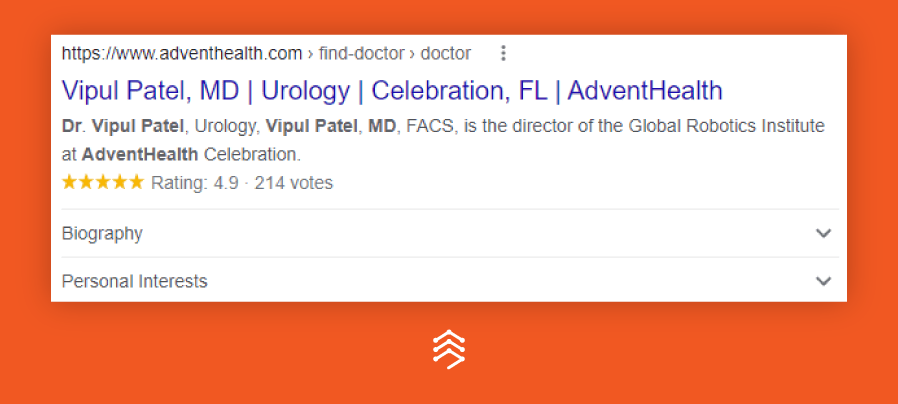
Task: Click 'Global Robotics Institute' in the snippet
Action: coord(726,126)
